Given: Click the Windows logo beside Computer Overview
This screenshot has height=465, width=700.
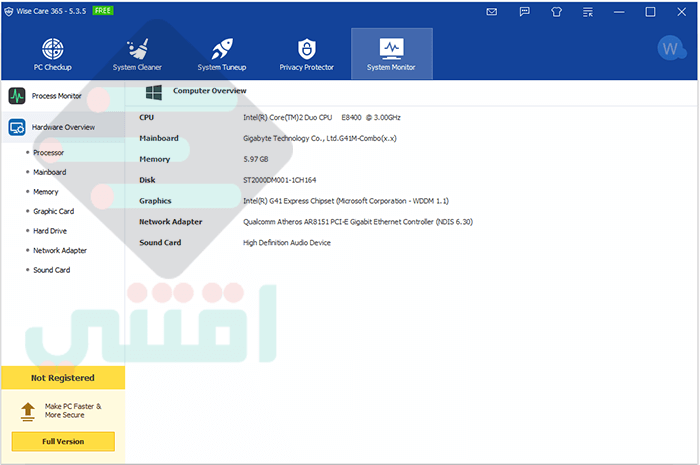Looking at the screenshot, I should (x=154, y=92).
